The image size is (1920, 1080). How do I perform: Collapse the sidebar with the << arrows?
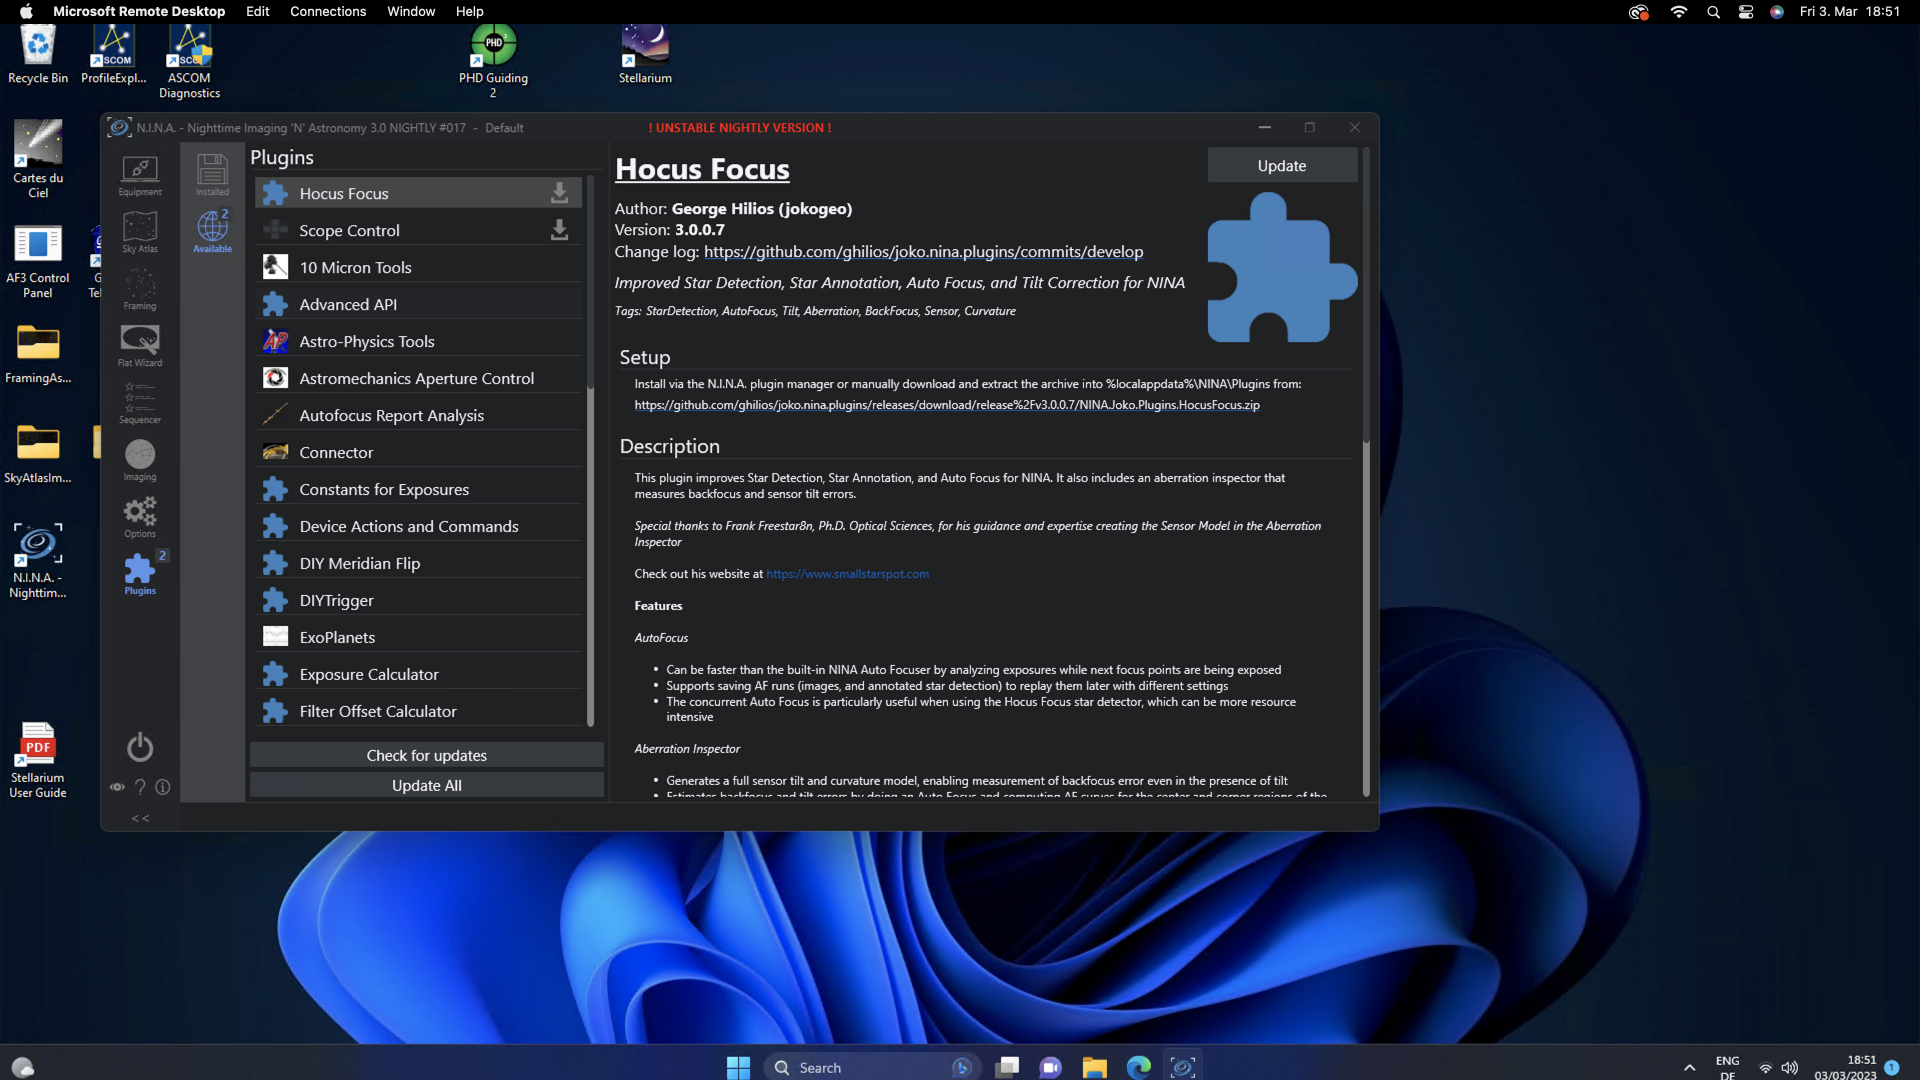click(x=140, y=818)
